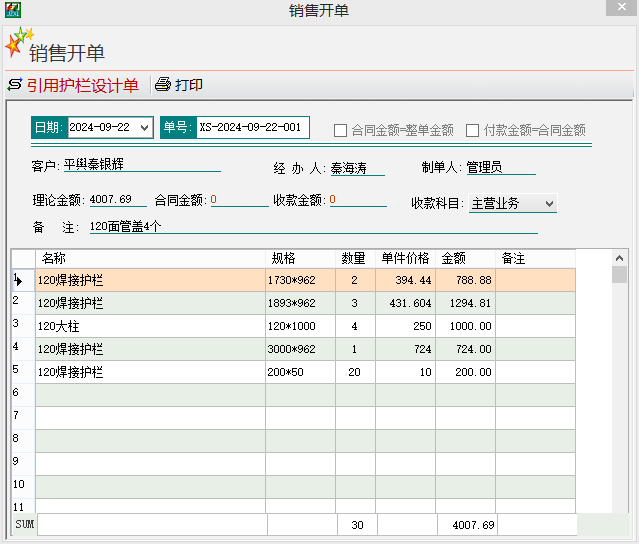Select row header number 6

tap(23, 395)
